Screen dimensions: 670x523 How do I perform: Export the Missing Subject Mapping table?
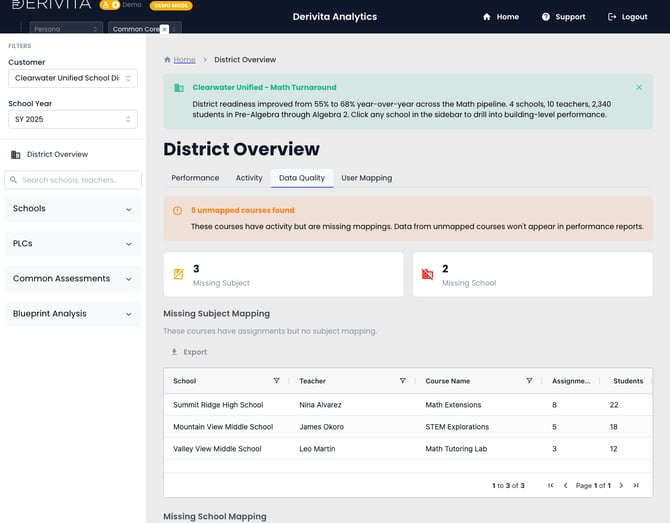pyautogui.click(x=189, y=352)
